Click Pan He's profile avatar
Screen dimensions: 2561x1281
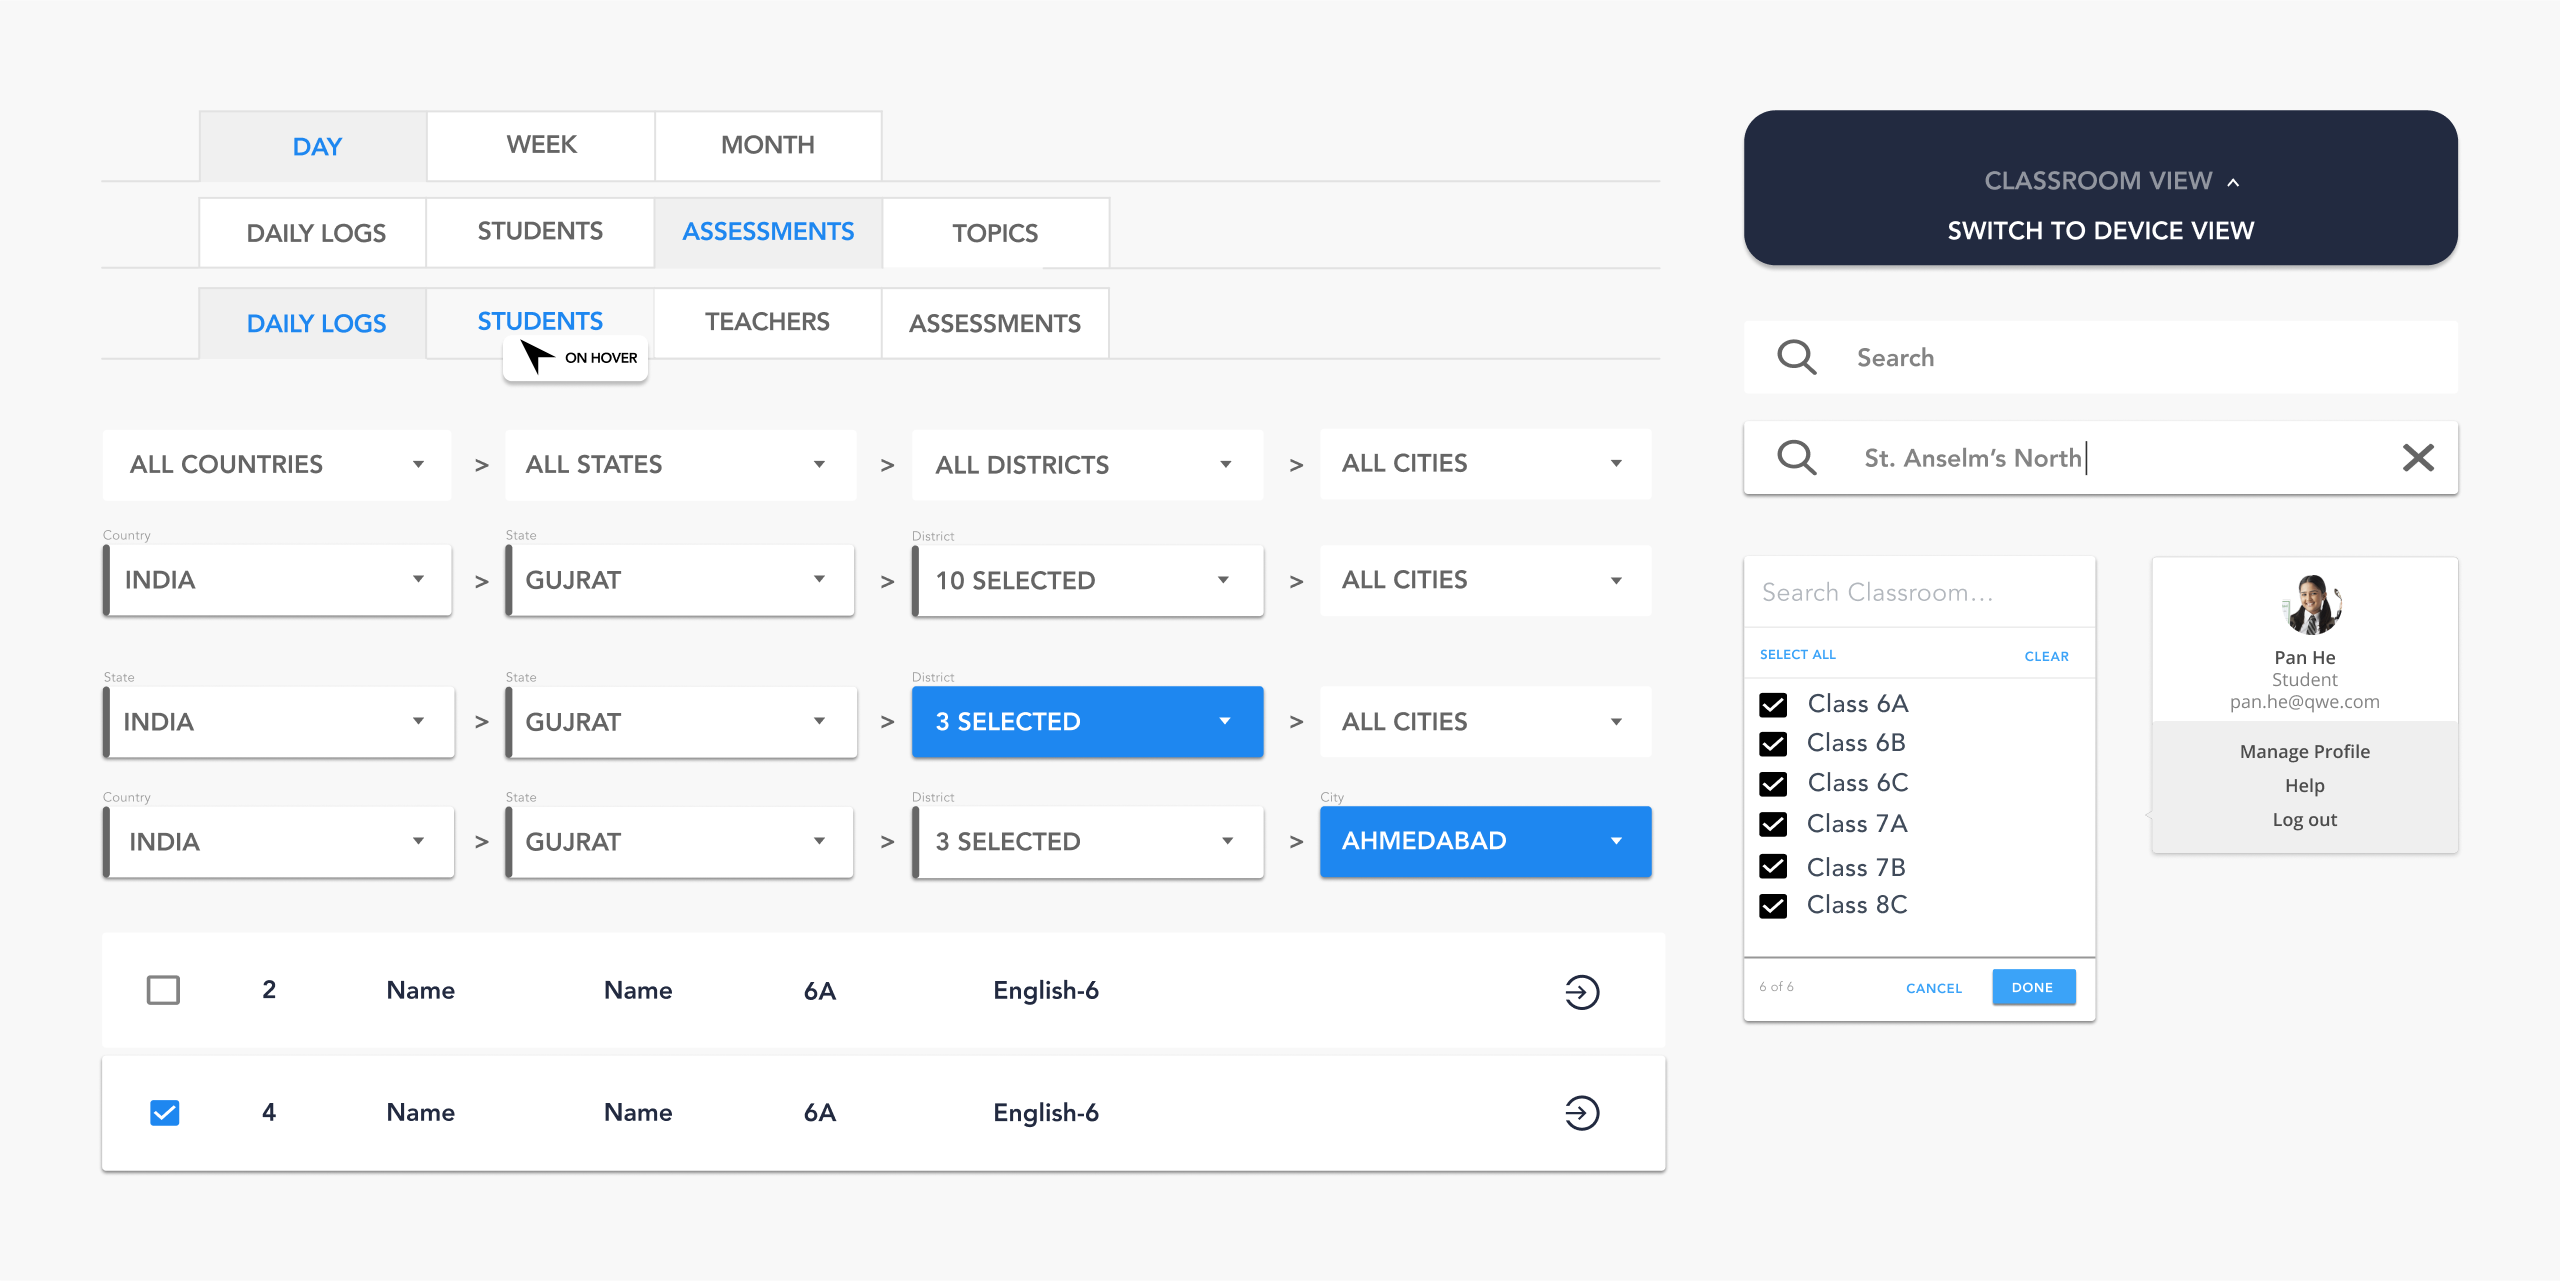[2311, 605]
